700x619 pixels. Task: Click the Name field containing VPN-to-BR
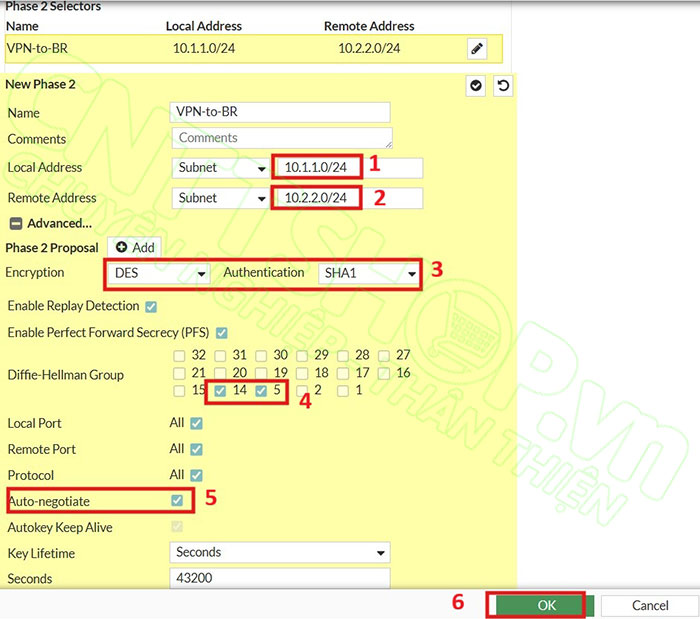point(280,113)
